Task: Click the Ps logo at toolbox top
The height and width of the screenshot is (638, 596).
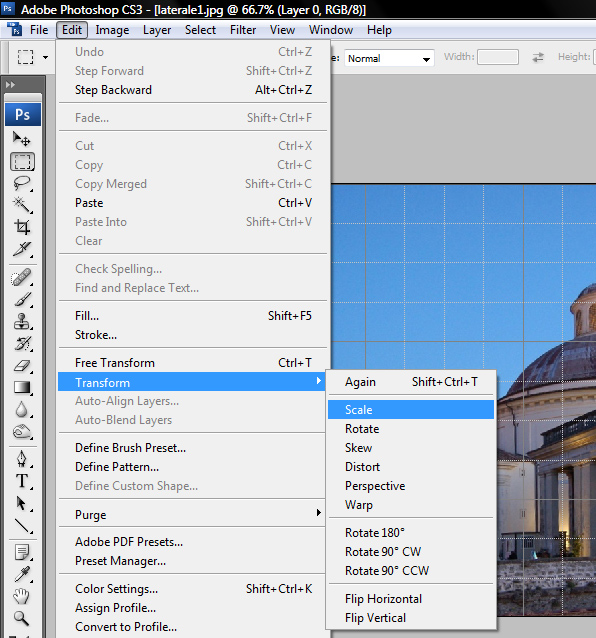Action: [x=23, y=114]
